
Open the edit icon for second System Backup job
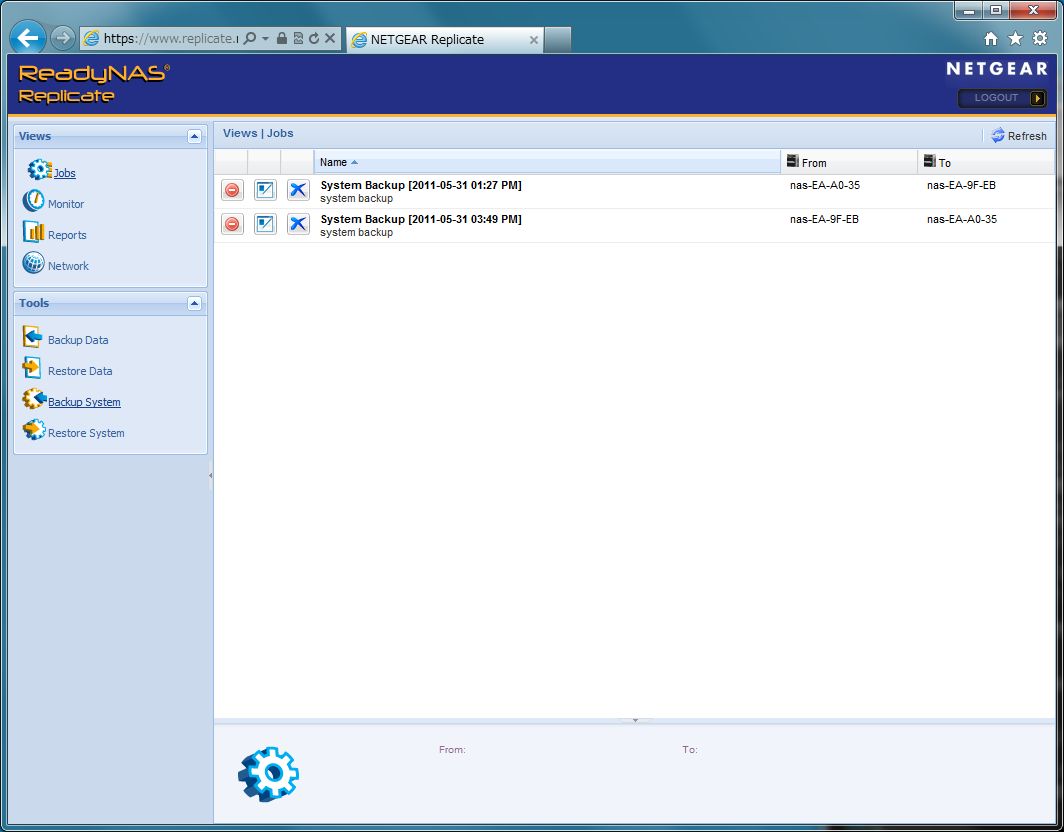point(265,224)
